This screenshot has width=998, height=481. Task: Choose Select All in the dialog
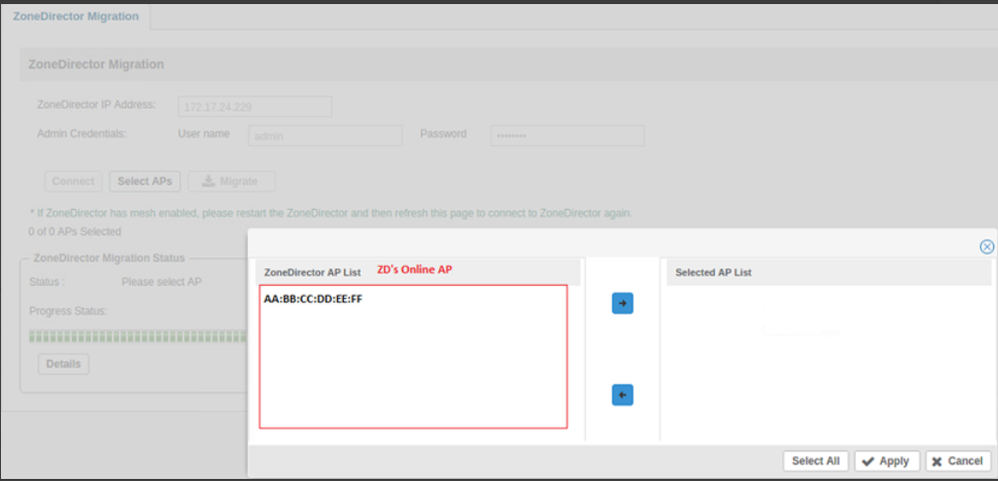tap(815, 461)
